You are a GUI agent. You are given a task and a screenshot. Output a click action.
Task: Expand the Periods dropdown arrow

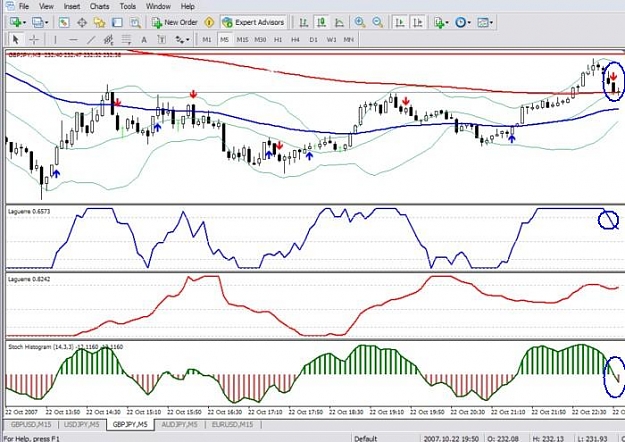coord(469,23)
